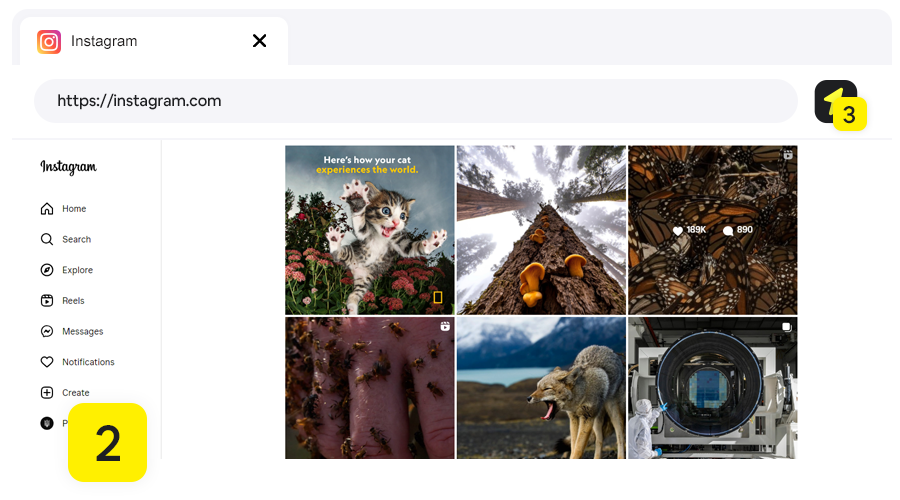Open the monarch butterflies reel thumbnail

pos(712,230)
